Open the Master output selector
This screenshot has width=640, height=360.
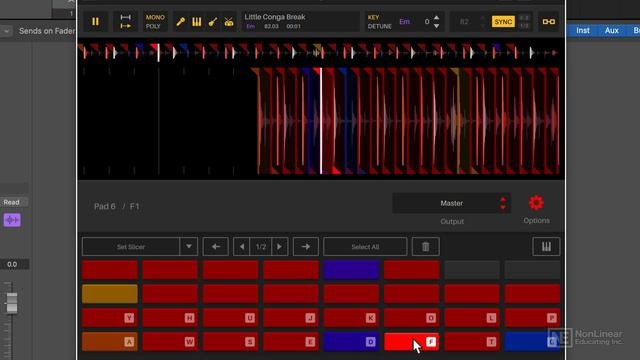click(x=451, y=203)
